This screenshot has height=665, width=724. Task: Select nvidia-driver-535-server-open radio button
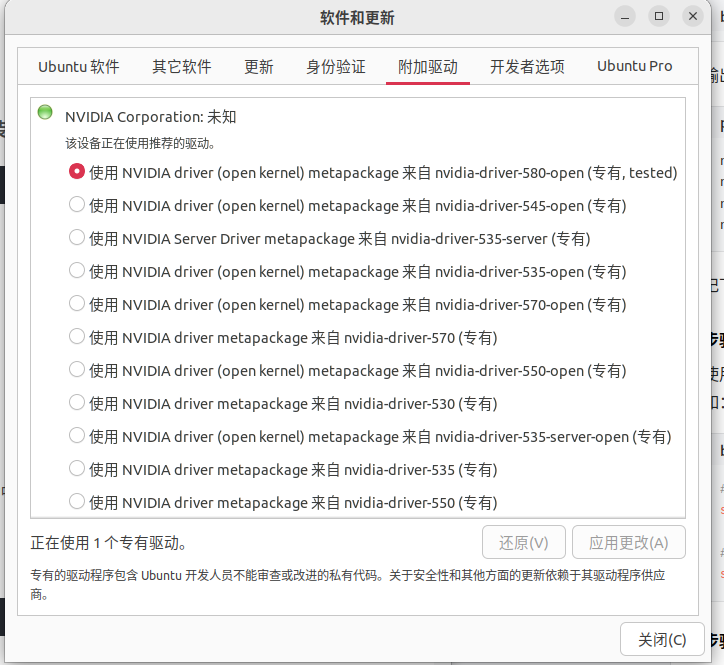pos(77,436)
